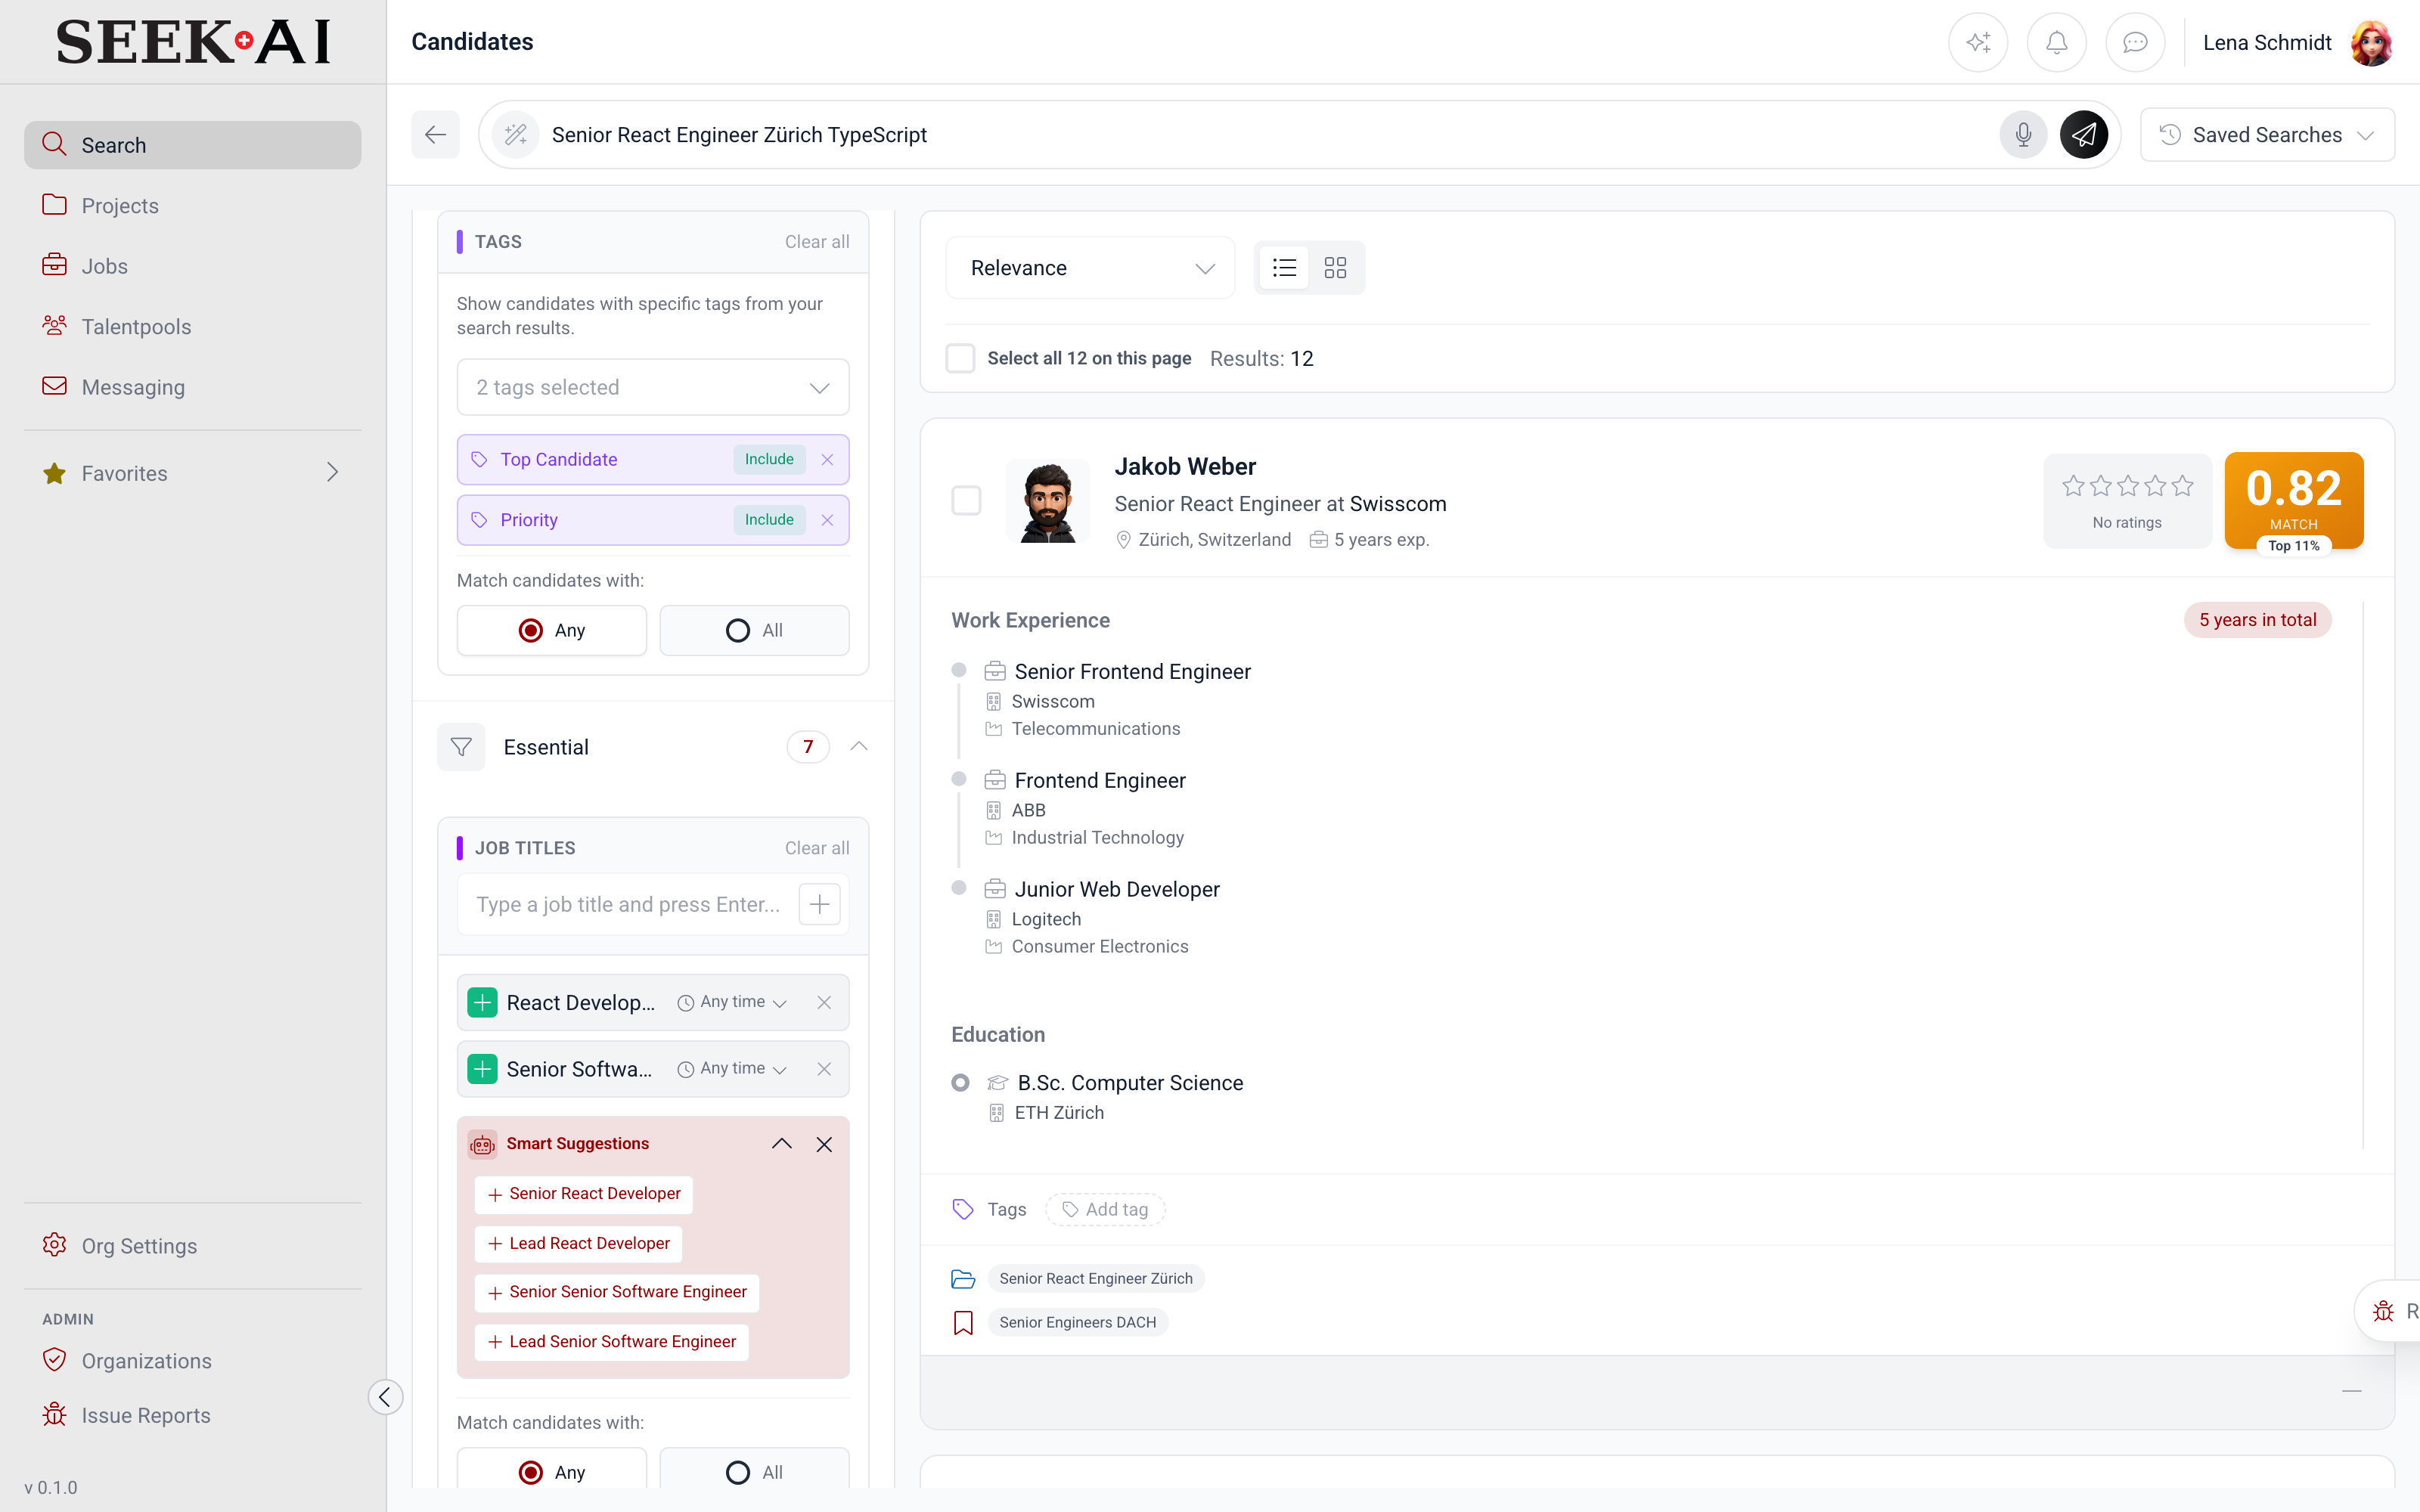This screenshot has width=2420, height=1512.
Task: Remove Senior Software job title filter
Action: pyautogui.click(x=824, y=1069)
